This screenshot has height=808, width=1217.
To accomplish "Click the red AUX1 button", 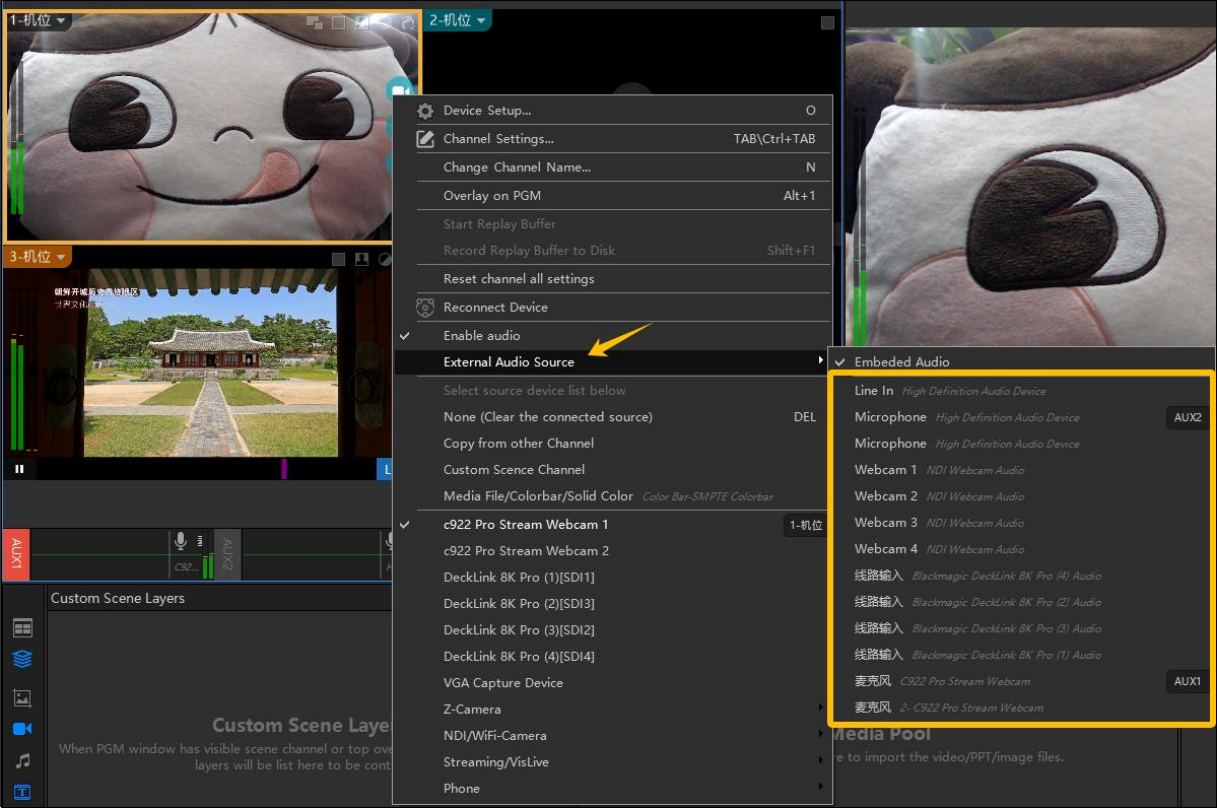I will 16,554.
